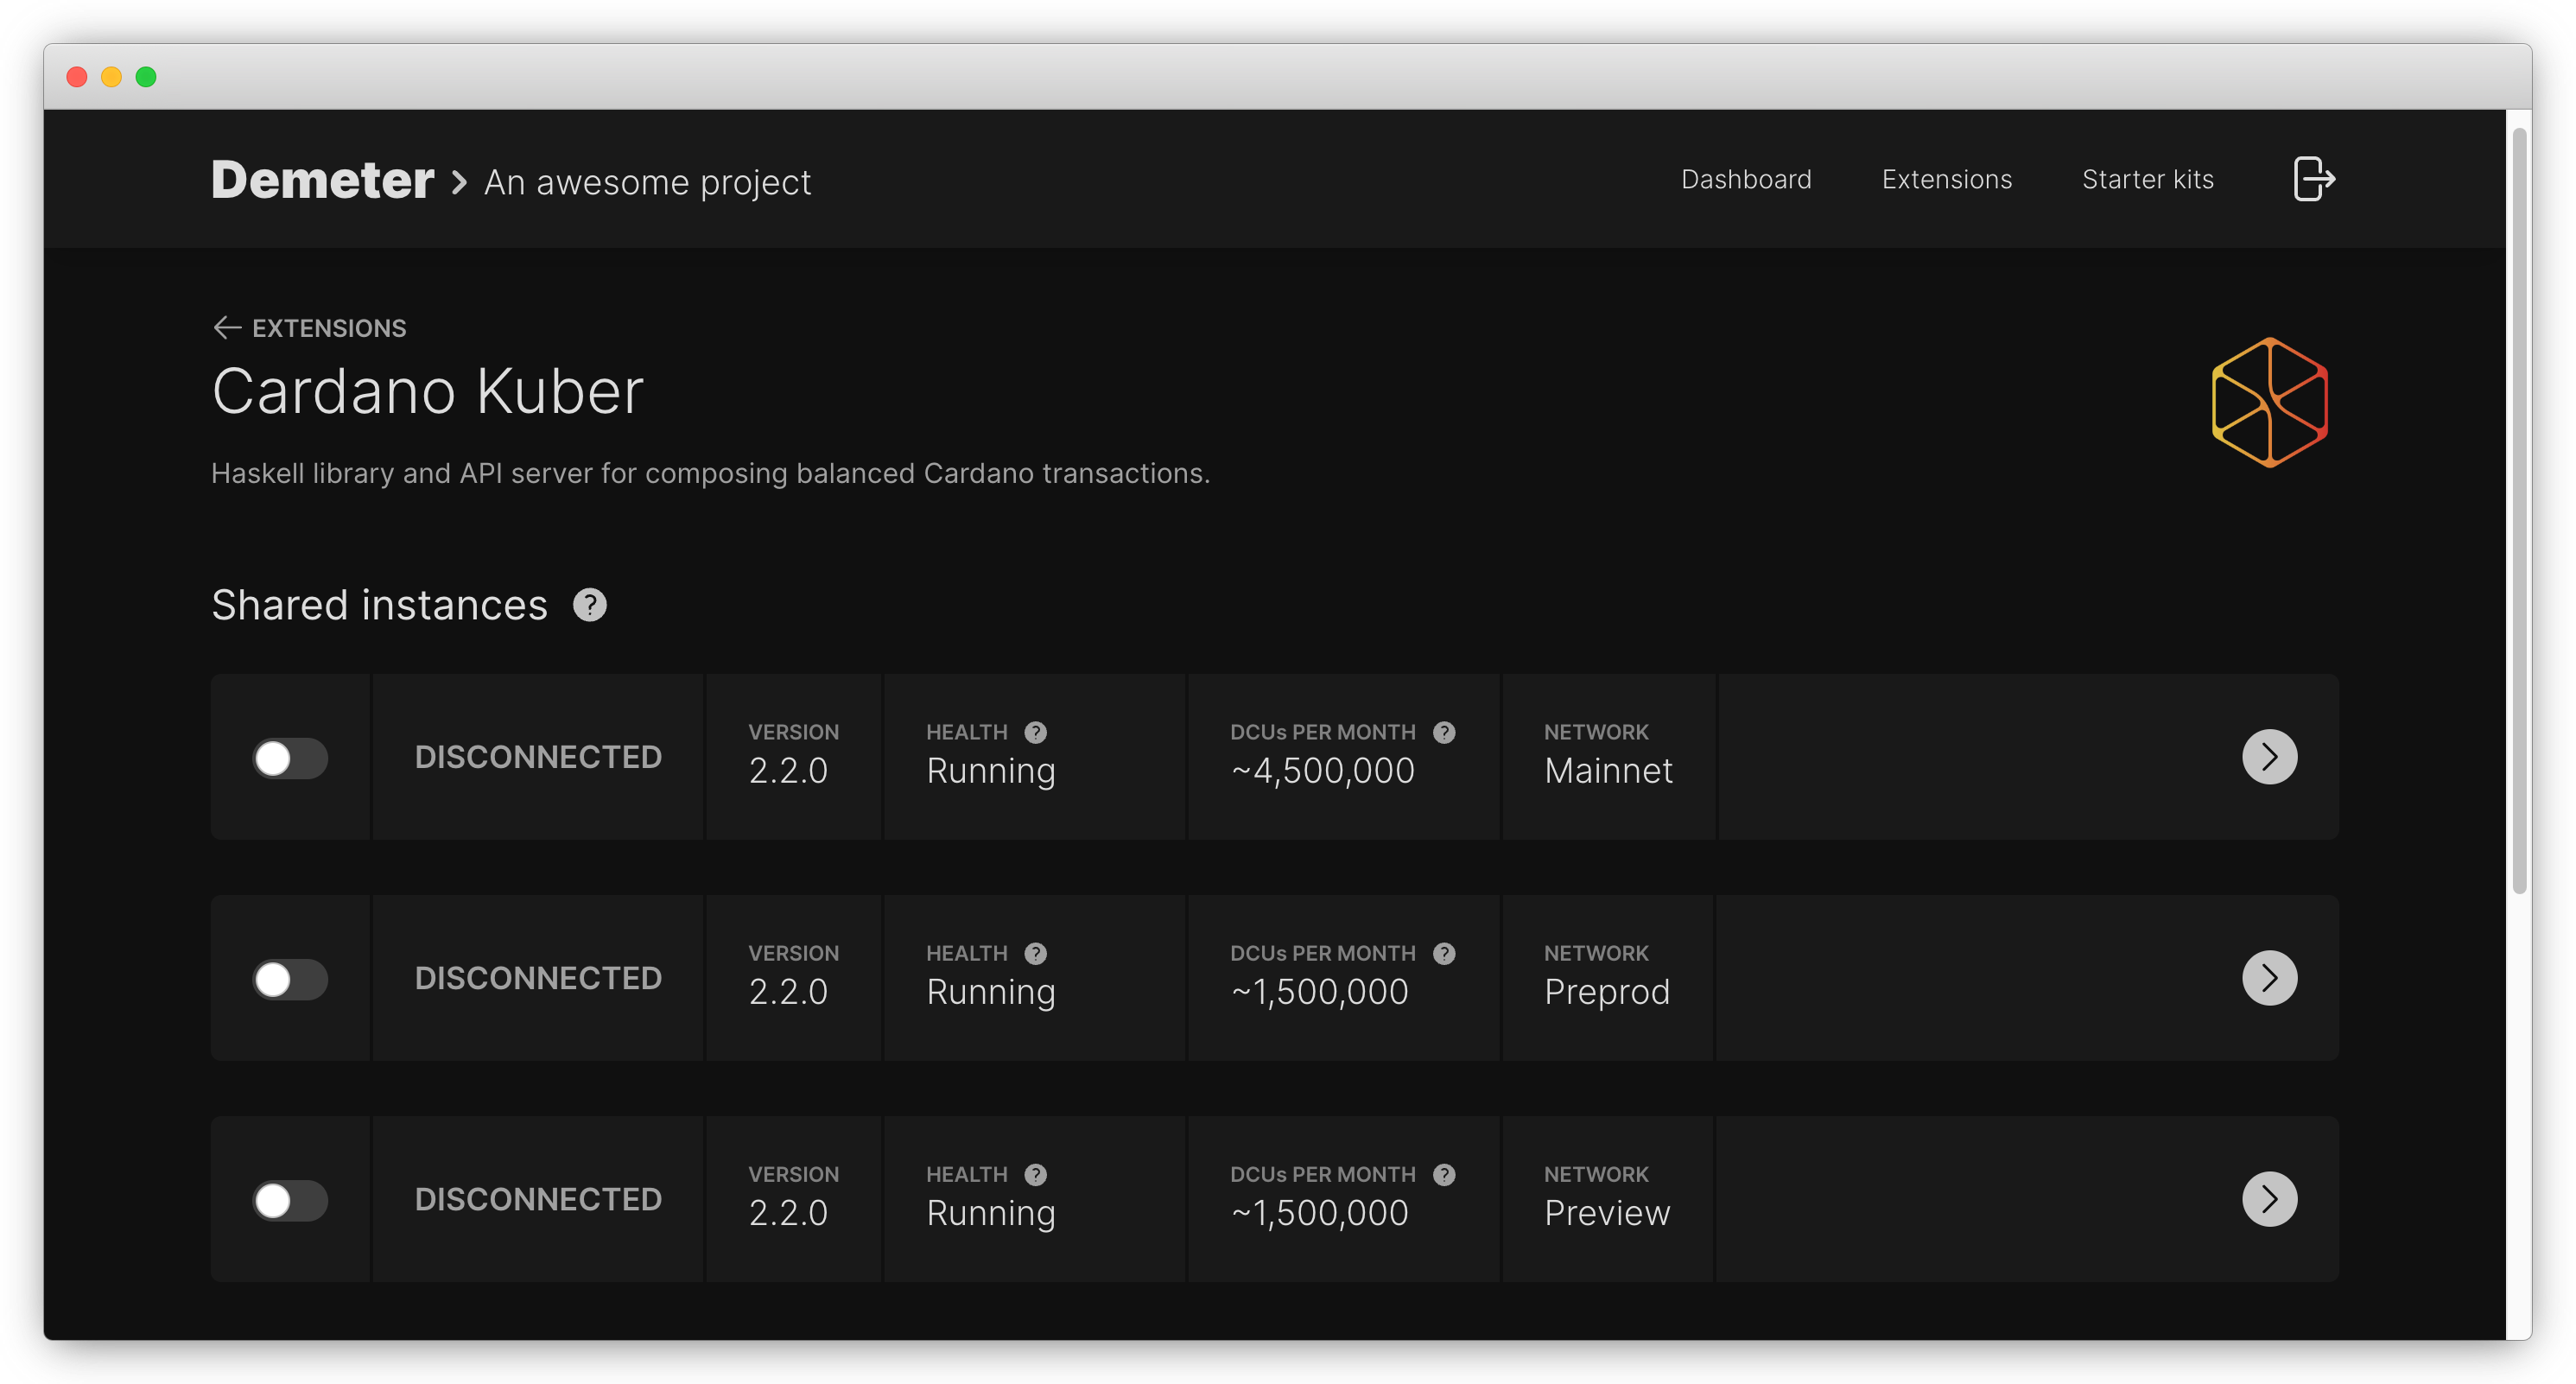Click the vertical page scrollbar
Viewport: 2576px width, 1384px height.
click(2519, 510)
